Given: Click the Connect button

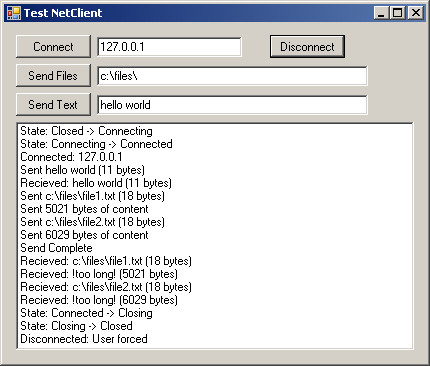Looking at the screenshot, I should (53, 47).
